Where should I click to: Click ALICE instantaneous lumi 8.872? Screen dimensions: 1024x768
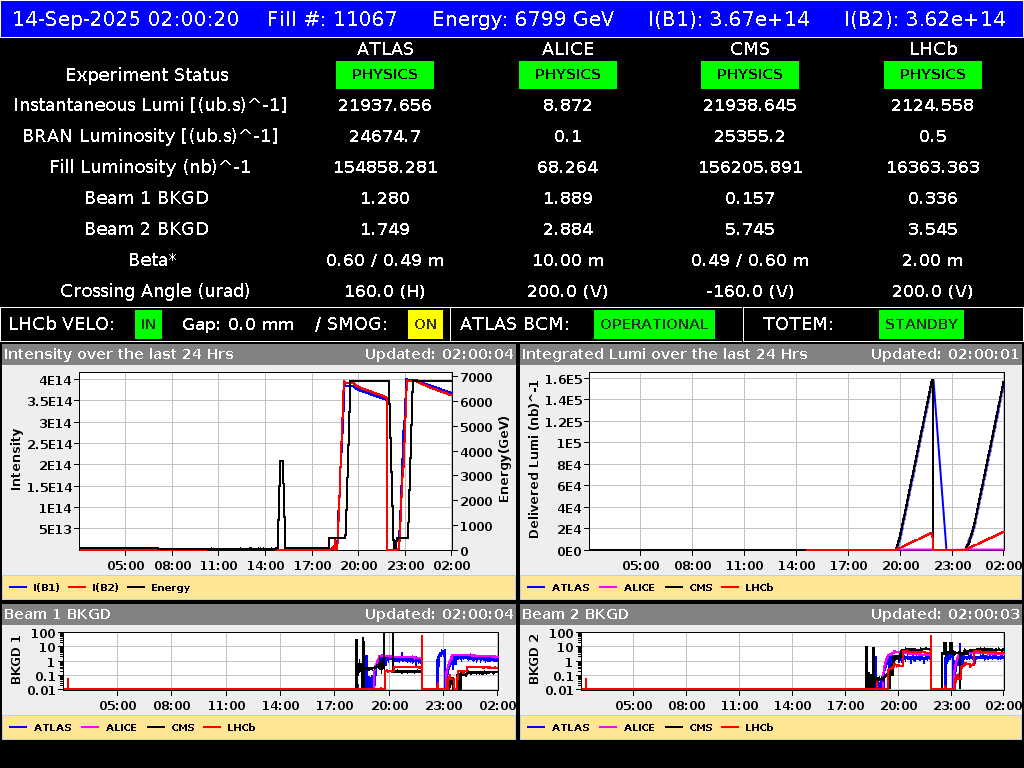point(568,105)
